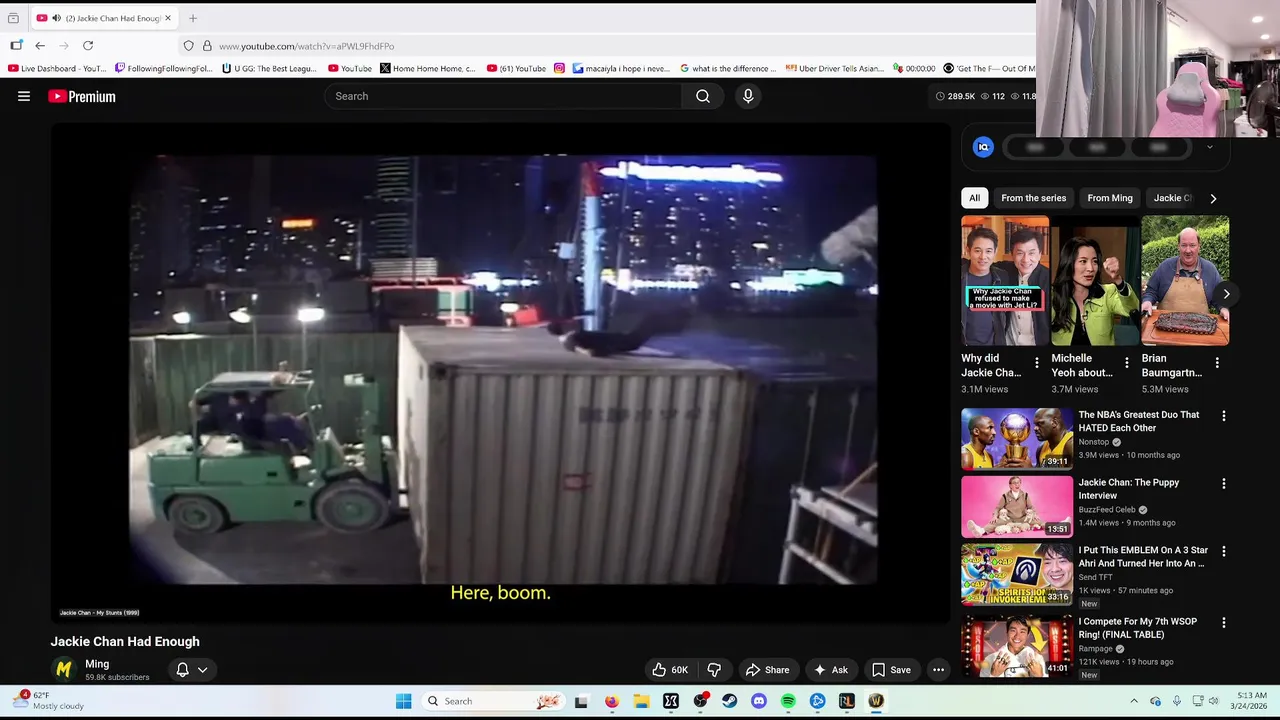This screenshot has width=1280, height=720.
Task: Open options for Brian Baumgartner short
Action: pos(1217,363)
